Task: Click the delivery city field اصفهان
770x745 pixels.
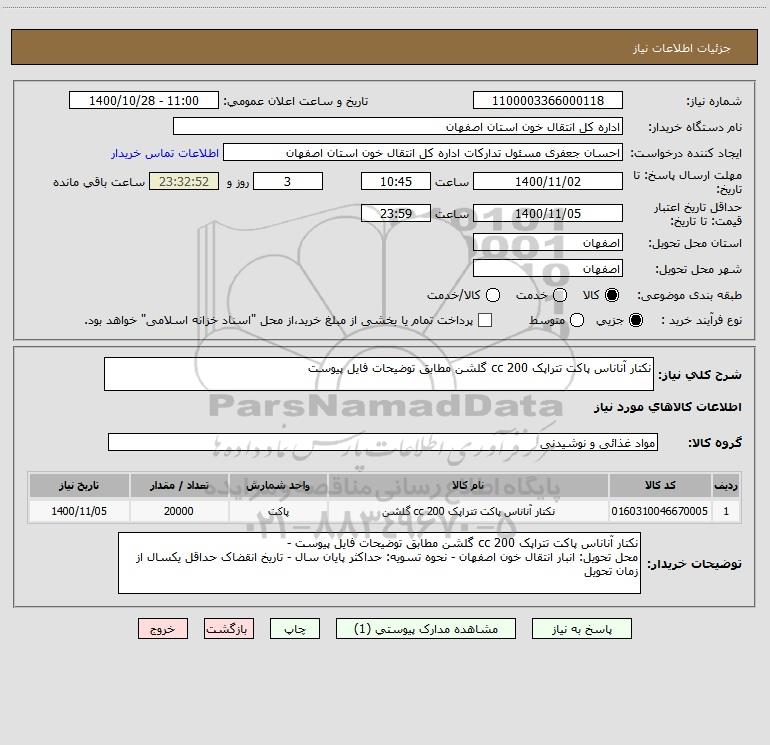Action: 548,269
